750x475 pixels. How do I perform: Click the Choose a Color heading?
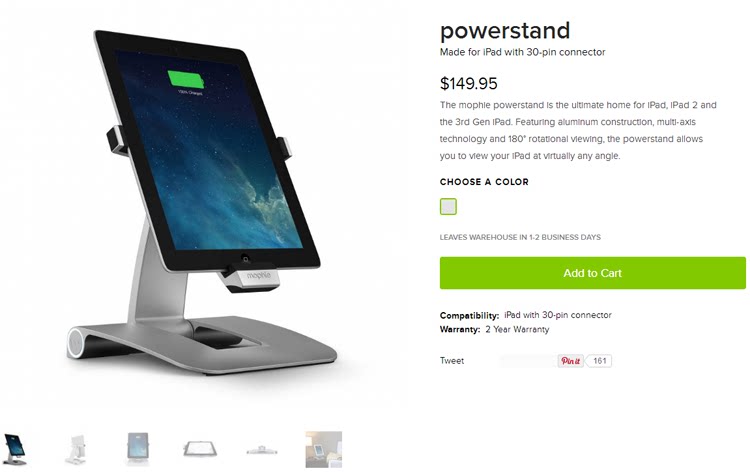coord(484,182)
